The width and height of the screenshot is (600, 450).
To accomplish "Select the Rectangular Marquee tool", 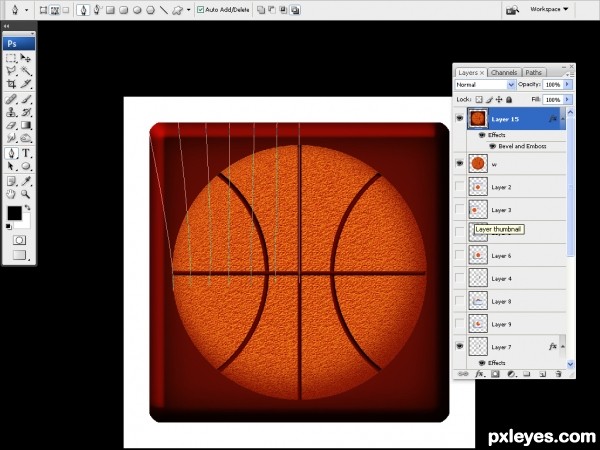I will coord(11,58).
